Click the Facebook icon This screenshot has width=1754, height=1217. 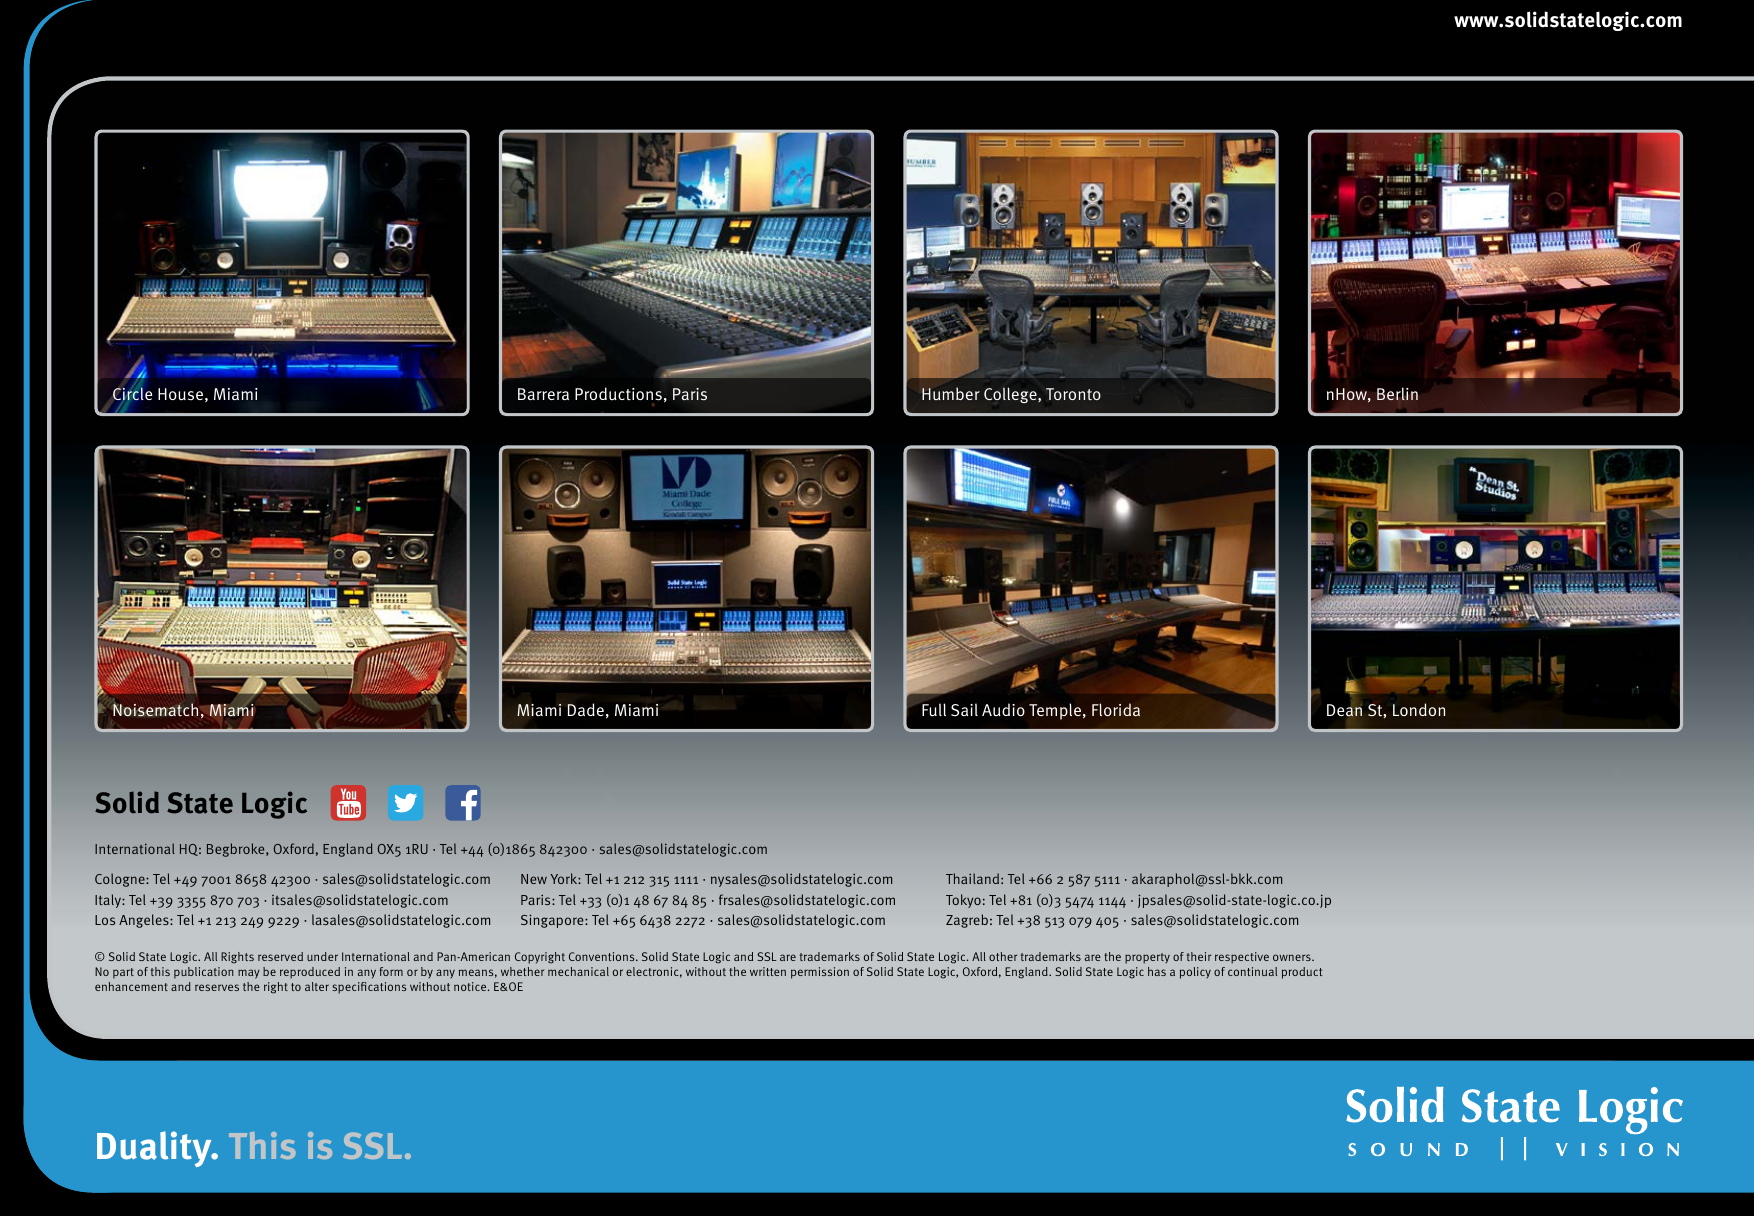click(x=462, y=803)
